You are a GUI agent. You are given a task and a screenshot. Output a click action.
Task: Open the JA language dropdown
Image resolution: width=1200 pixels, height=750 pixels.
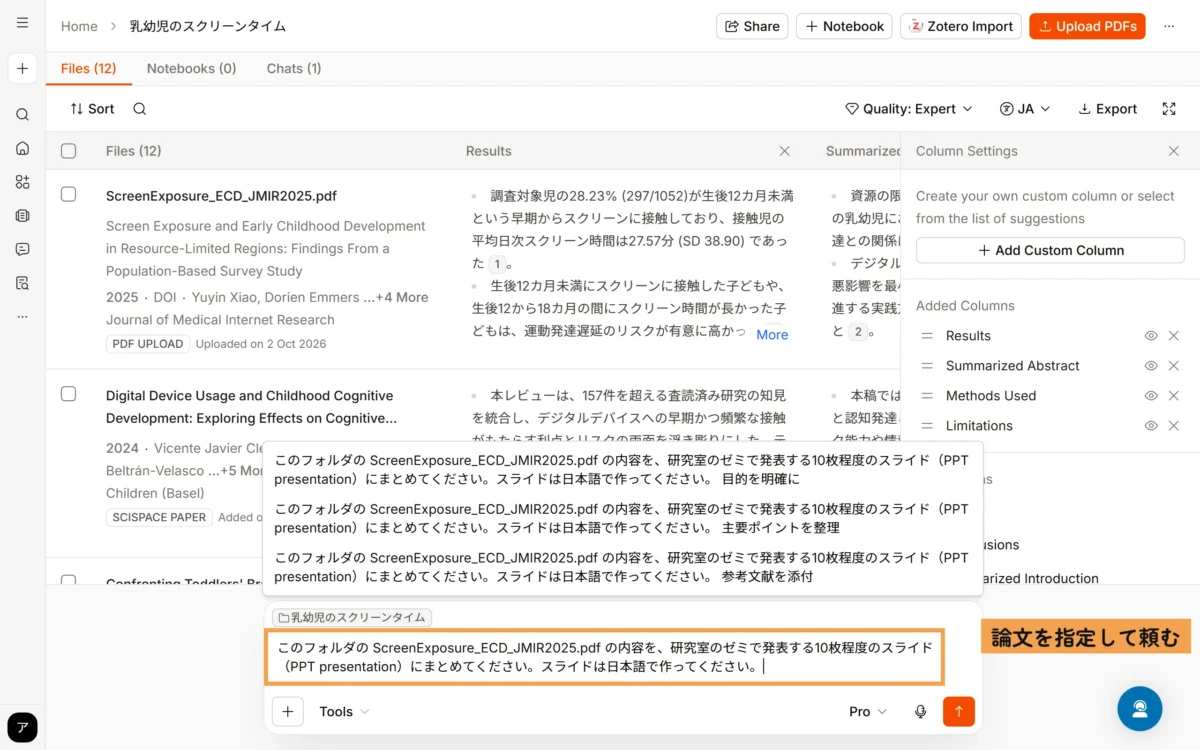click(1025, 109)
